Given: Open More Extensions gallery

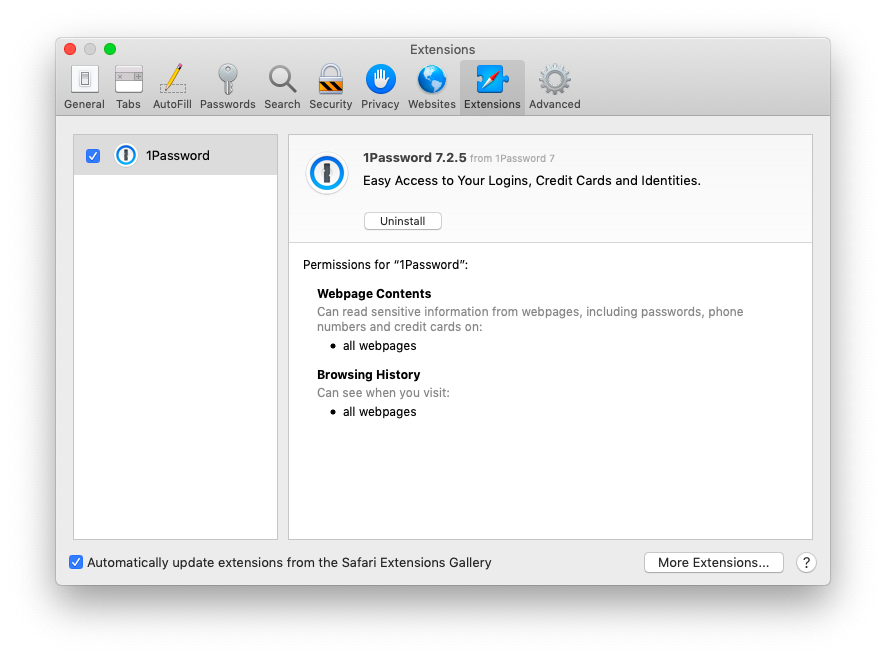Looking at the screenshot, I should 713,562.
